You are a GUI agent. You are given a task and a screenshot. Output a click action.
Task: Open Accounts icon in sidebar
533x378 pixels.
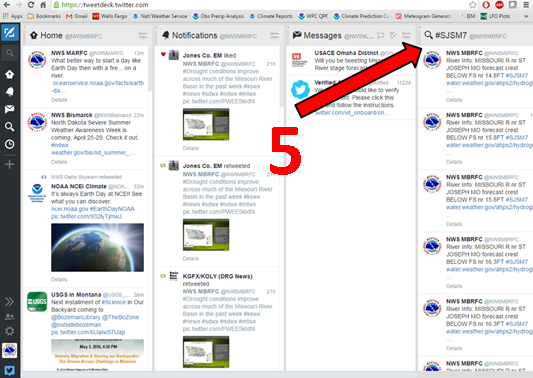tap(10, 316)
